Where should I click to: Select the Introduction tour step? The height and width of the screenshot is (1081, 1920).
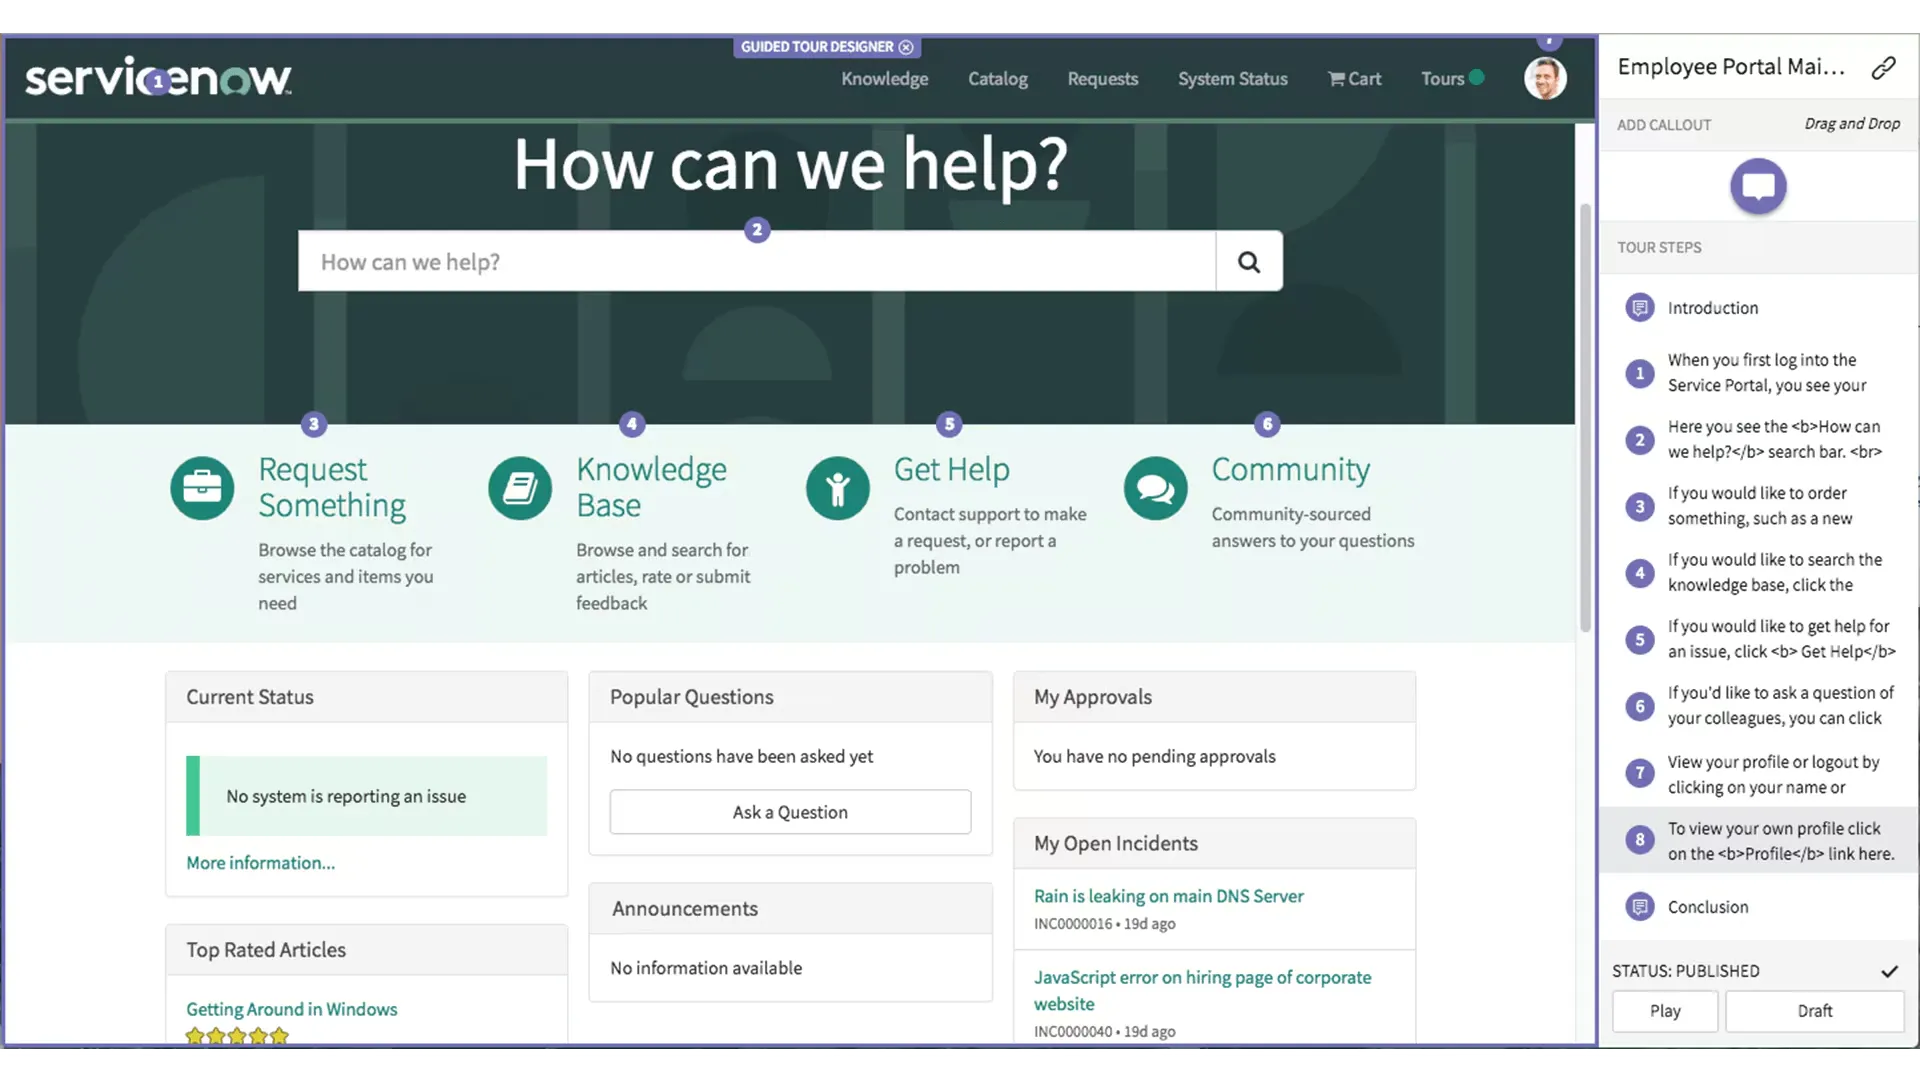1712,308
